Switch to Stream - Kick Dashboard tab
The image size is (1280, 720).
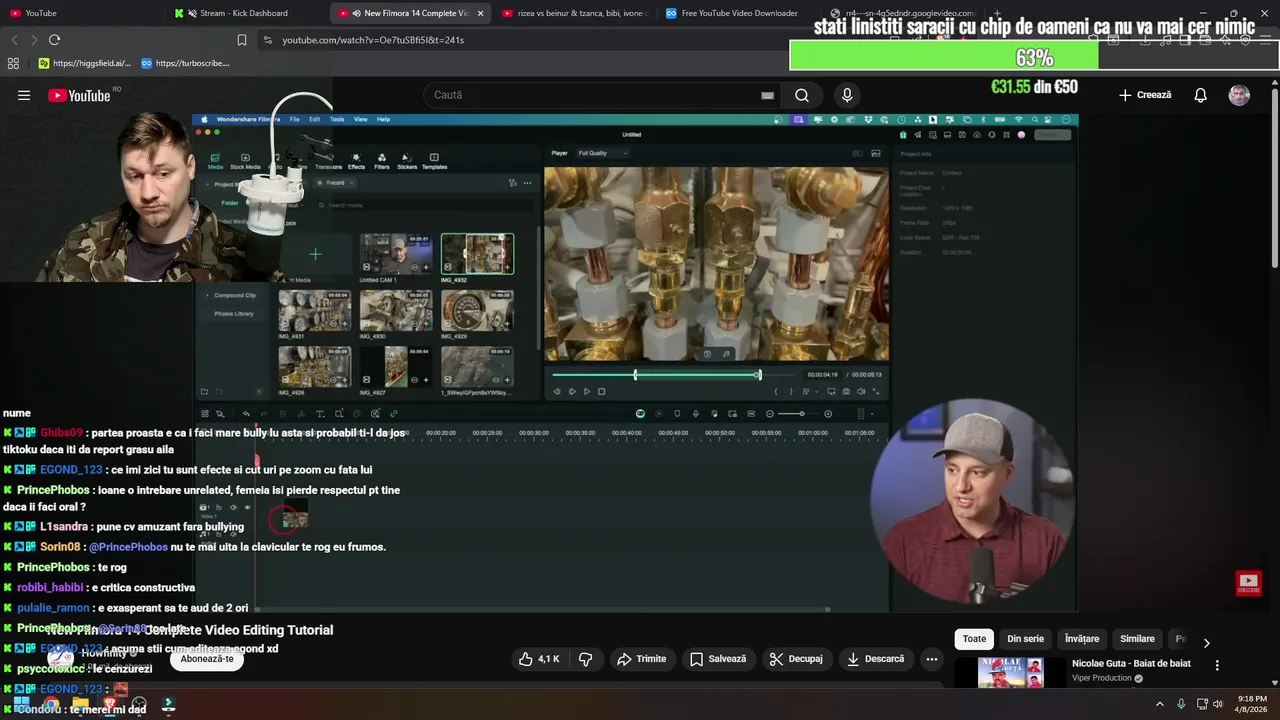pos(243,13)
